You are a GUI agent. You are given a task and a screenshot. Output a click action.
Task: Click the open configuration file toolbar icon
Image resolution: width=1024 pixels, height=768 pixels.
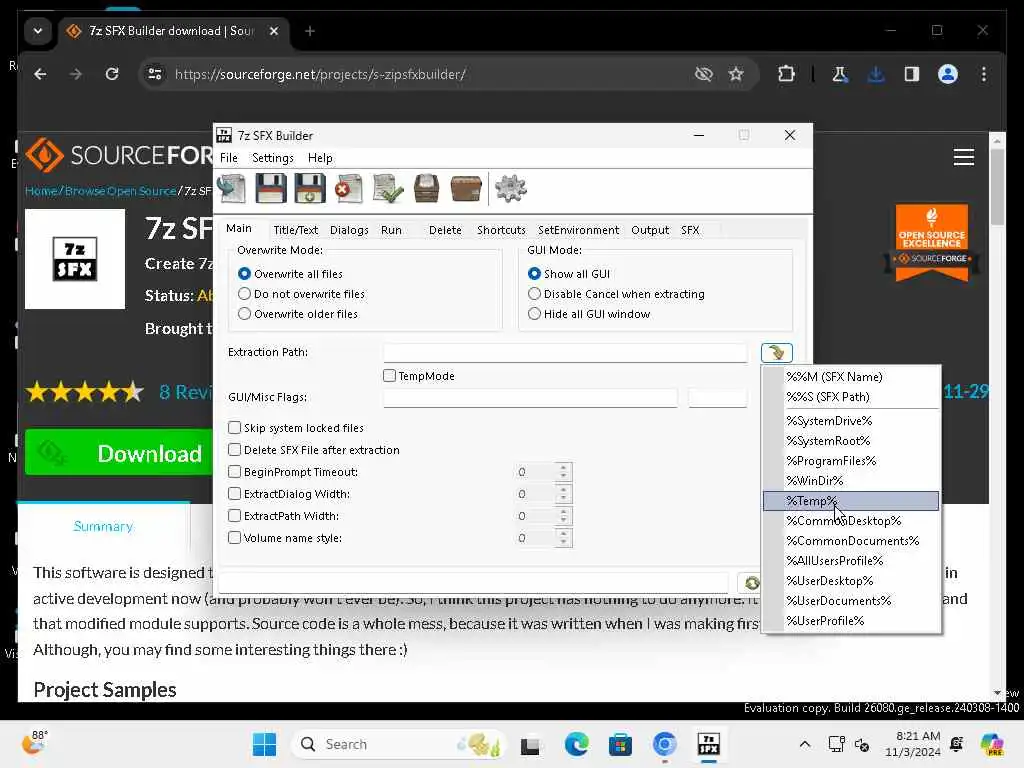[232, 189]
